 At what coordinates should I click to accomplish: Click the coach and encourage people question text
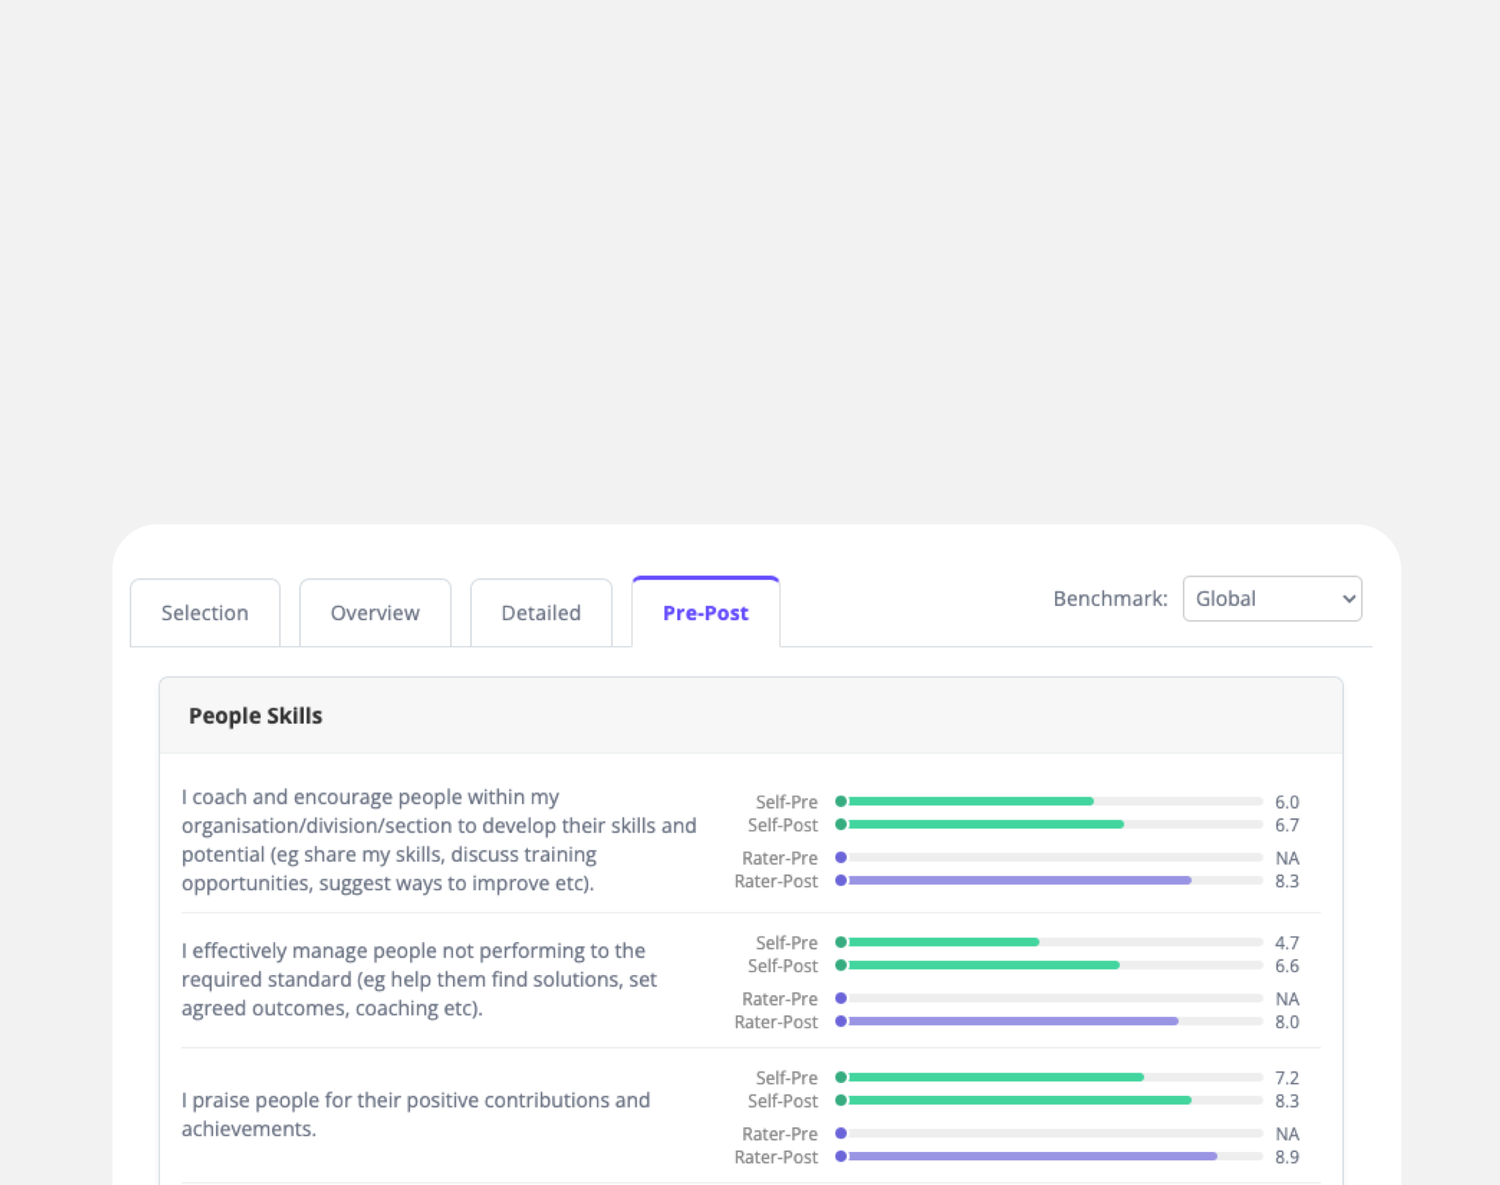pyautogui.click(x=439, y=840)
